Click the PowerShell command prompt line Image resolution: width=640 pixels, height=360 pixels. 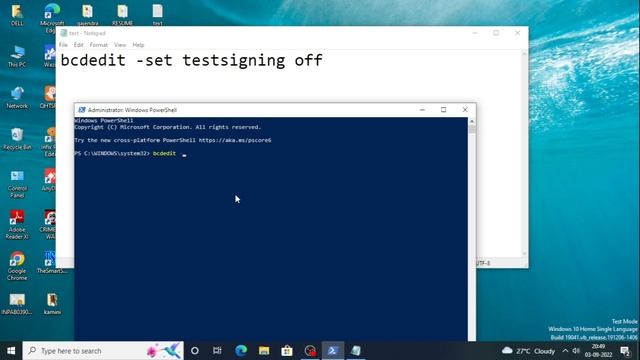[131, 153]
